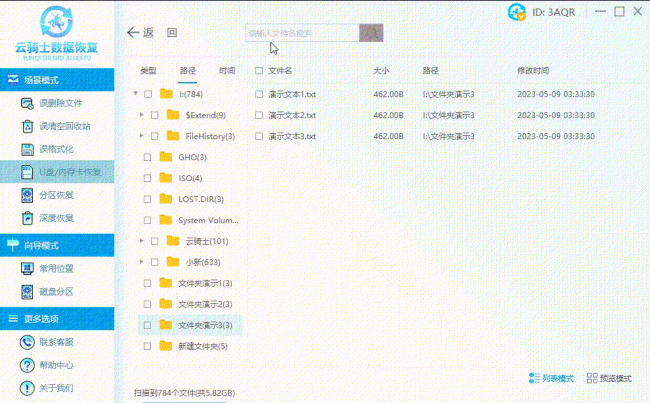Image resolution: width=650 pixels, height=403 pixels.
Task: Select U盘/内存卡恢复 card icon
Action: (x=27, y=172)
